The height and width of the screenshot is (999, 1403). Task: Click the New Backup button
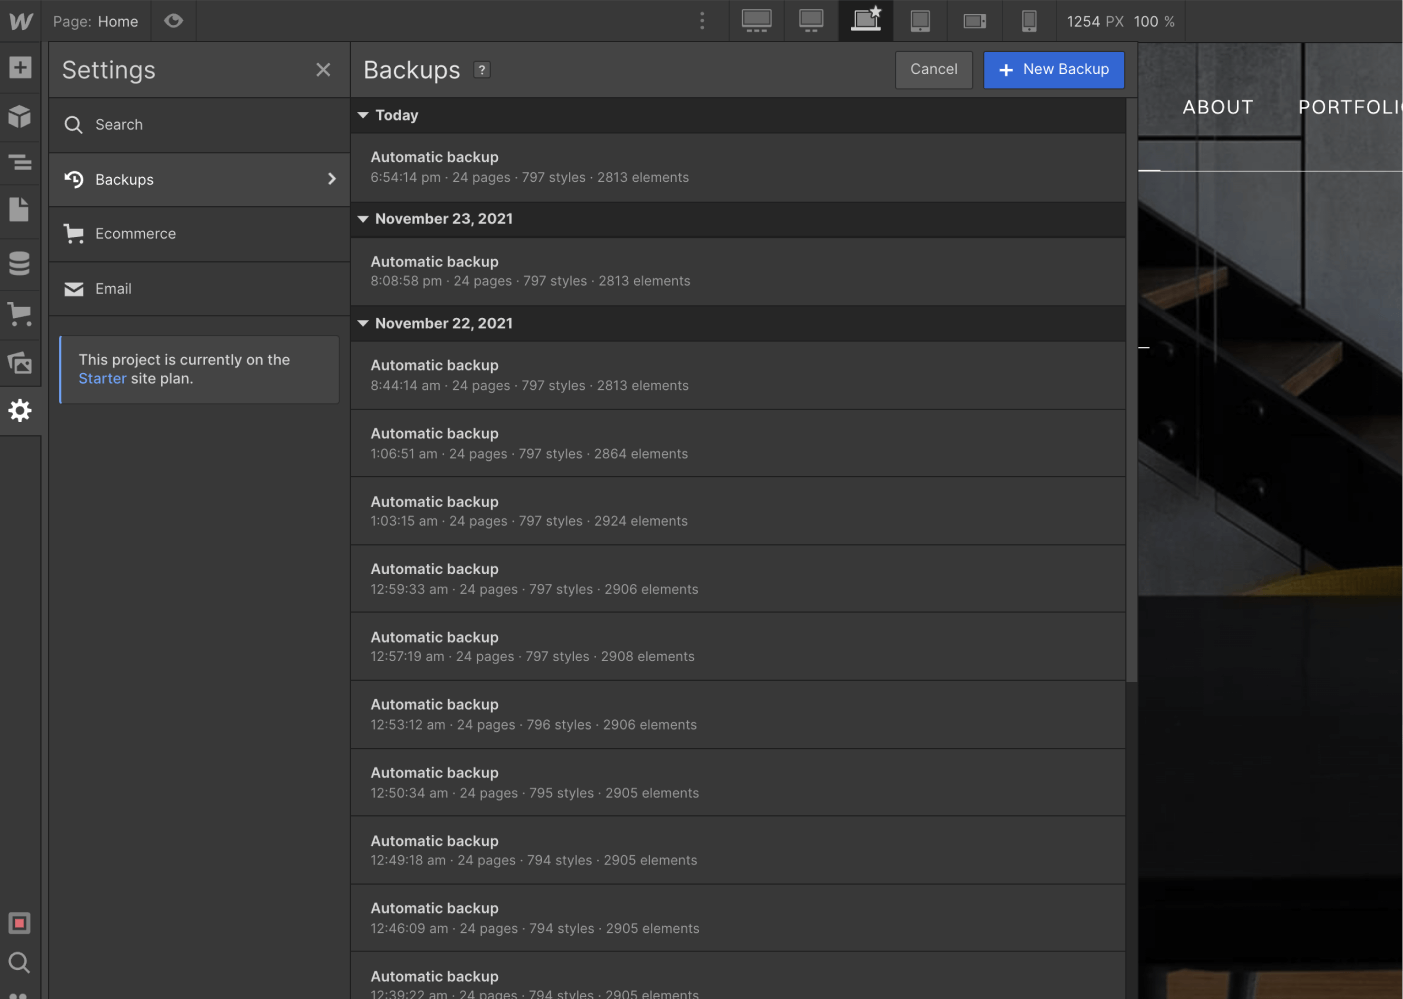point(1054,69)
